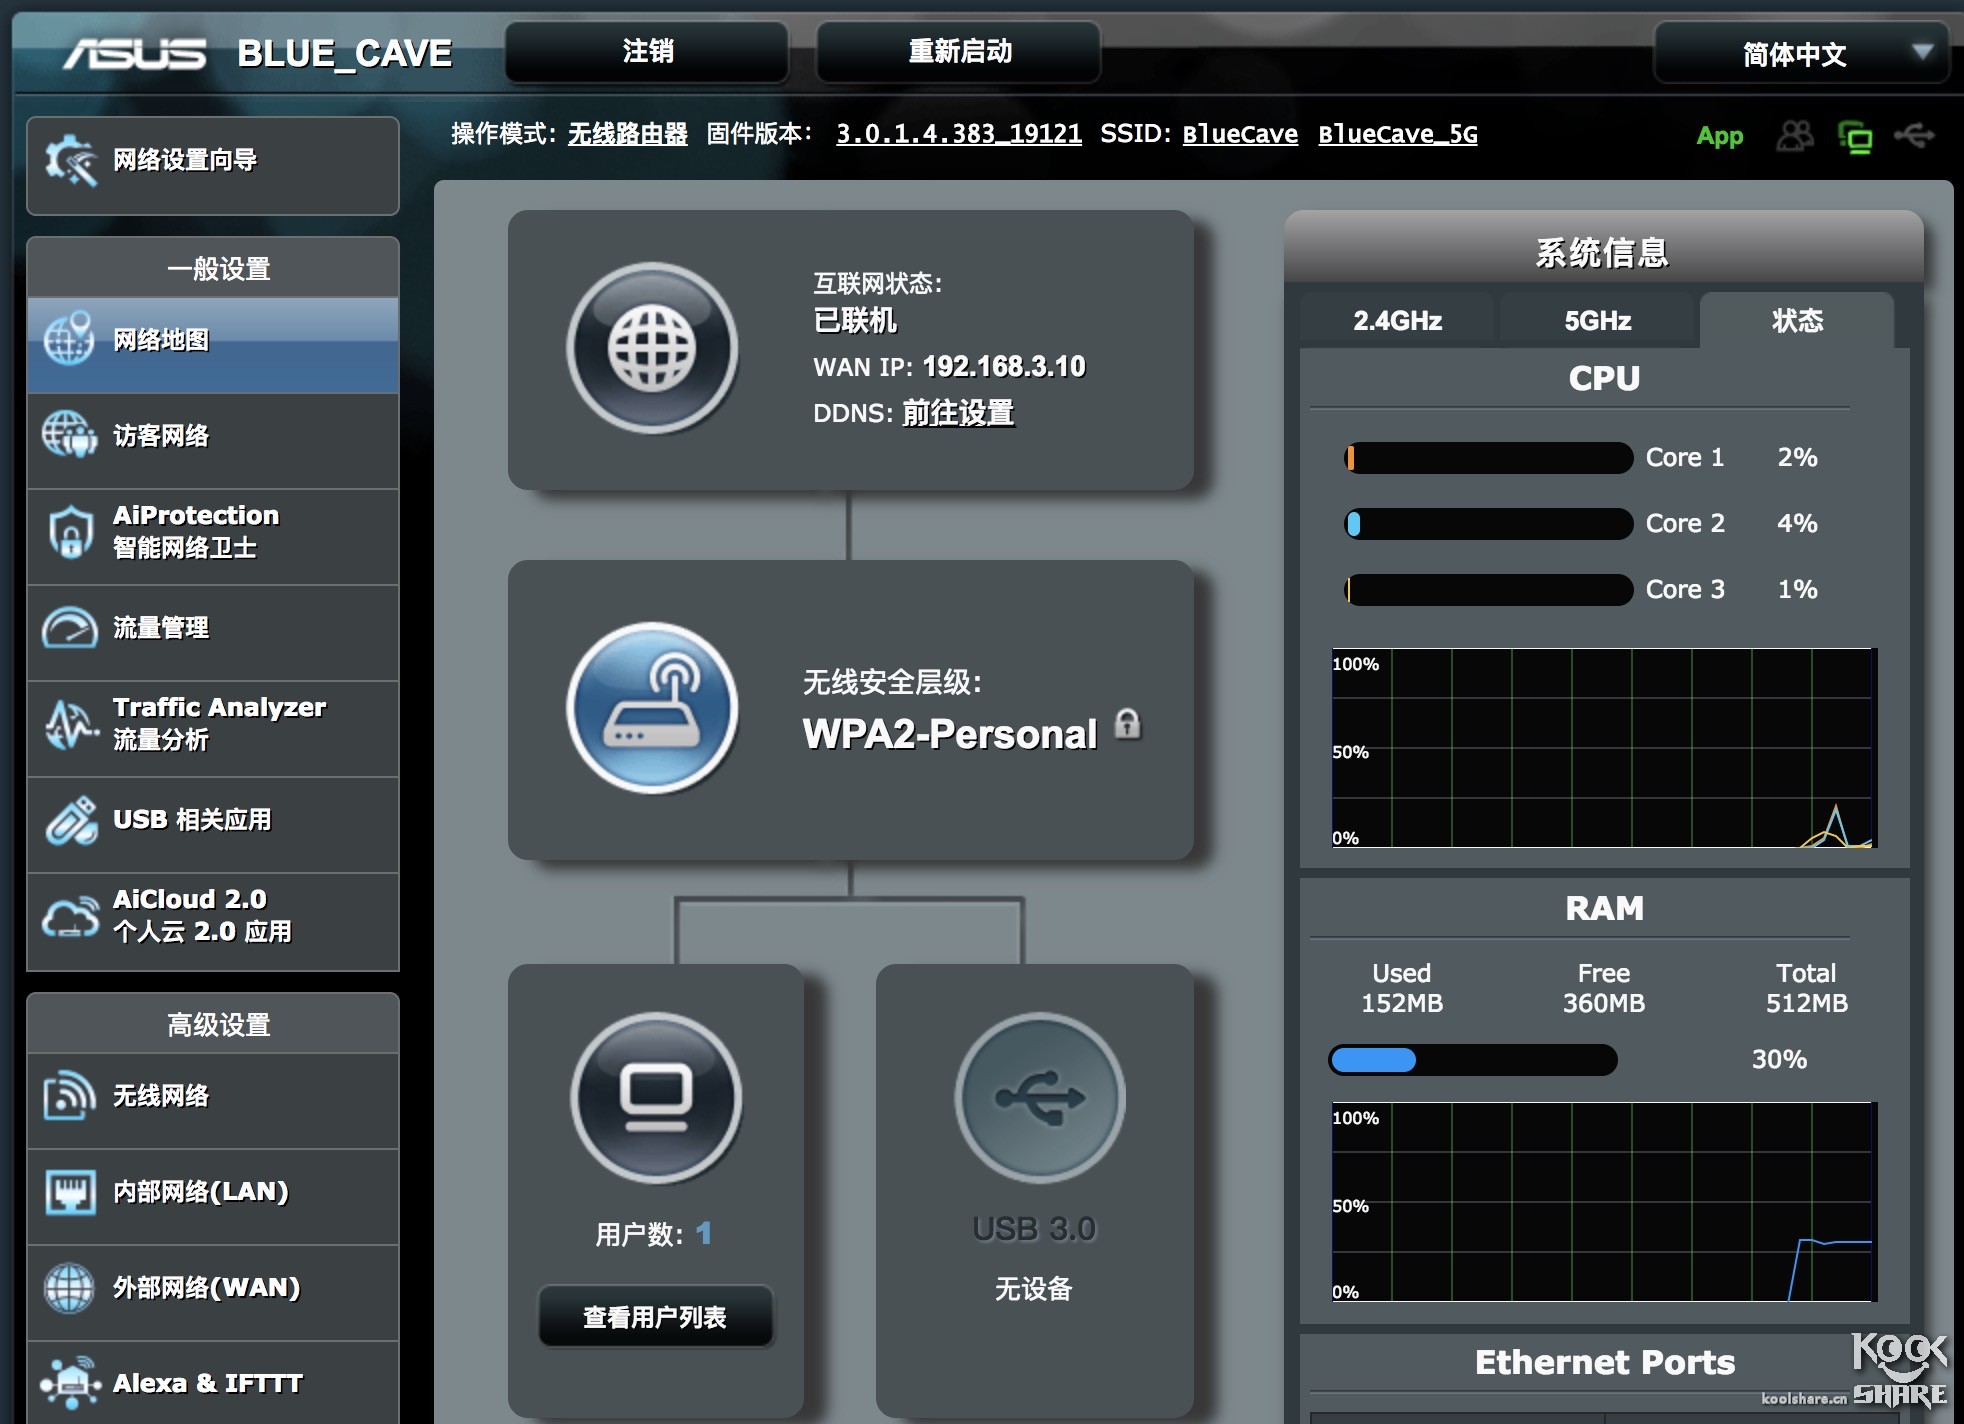Click 查看用户列表 button
Image resolution: width=1964 pixels, height=1424 pixels.
tap(655, 1317)
